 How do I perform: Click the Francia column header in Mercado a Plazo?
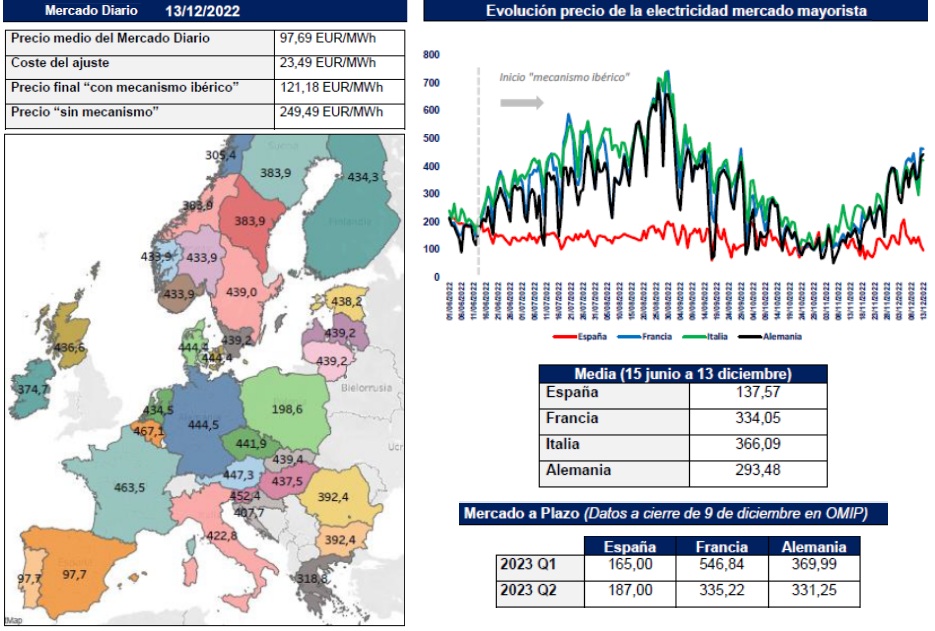[723, 547]
